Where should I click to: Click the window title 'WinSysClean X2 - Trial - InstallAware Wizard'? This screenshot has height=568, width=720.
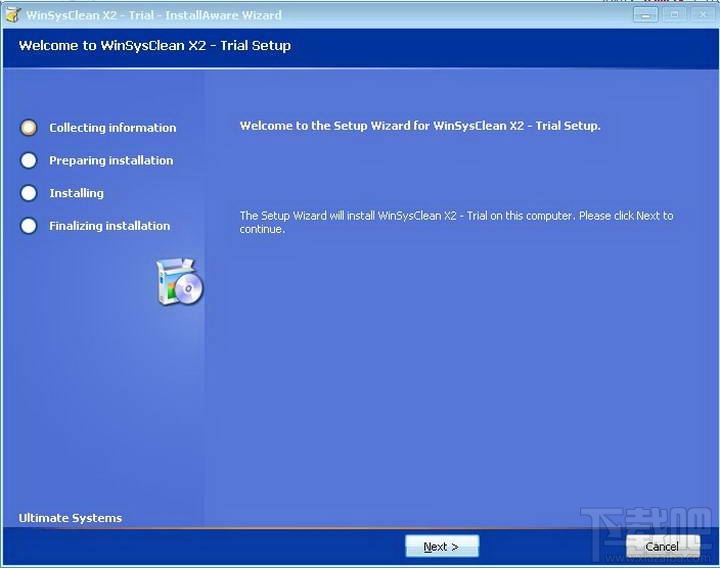point(154,15)
